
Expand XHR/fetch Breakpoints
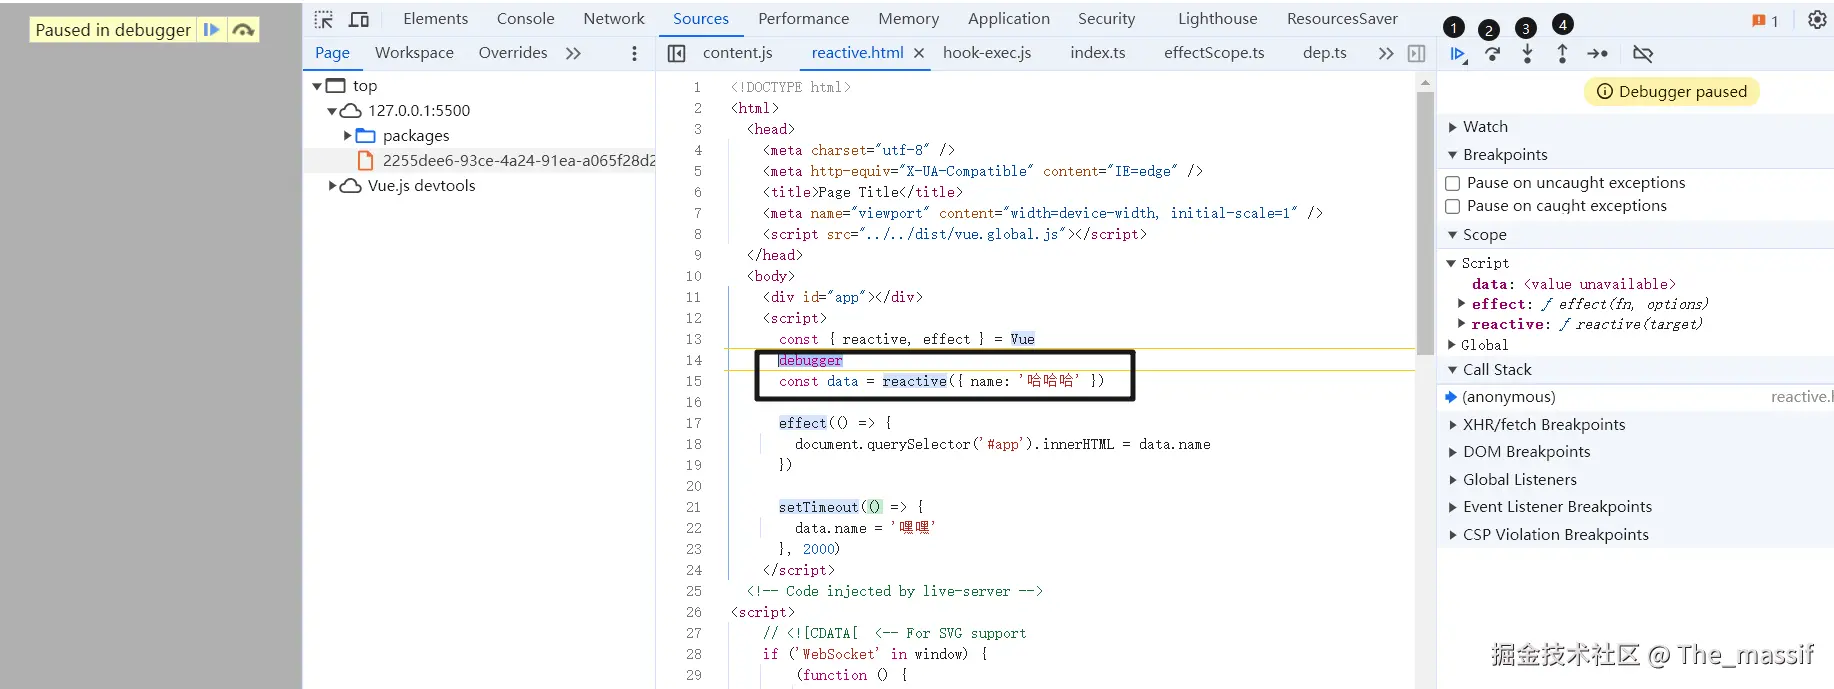[1453, 425]
